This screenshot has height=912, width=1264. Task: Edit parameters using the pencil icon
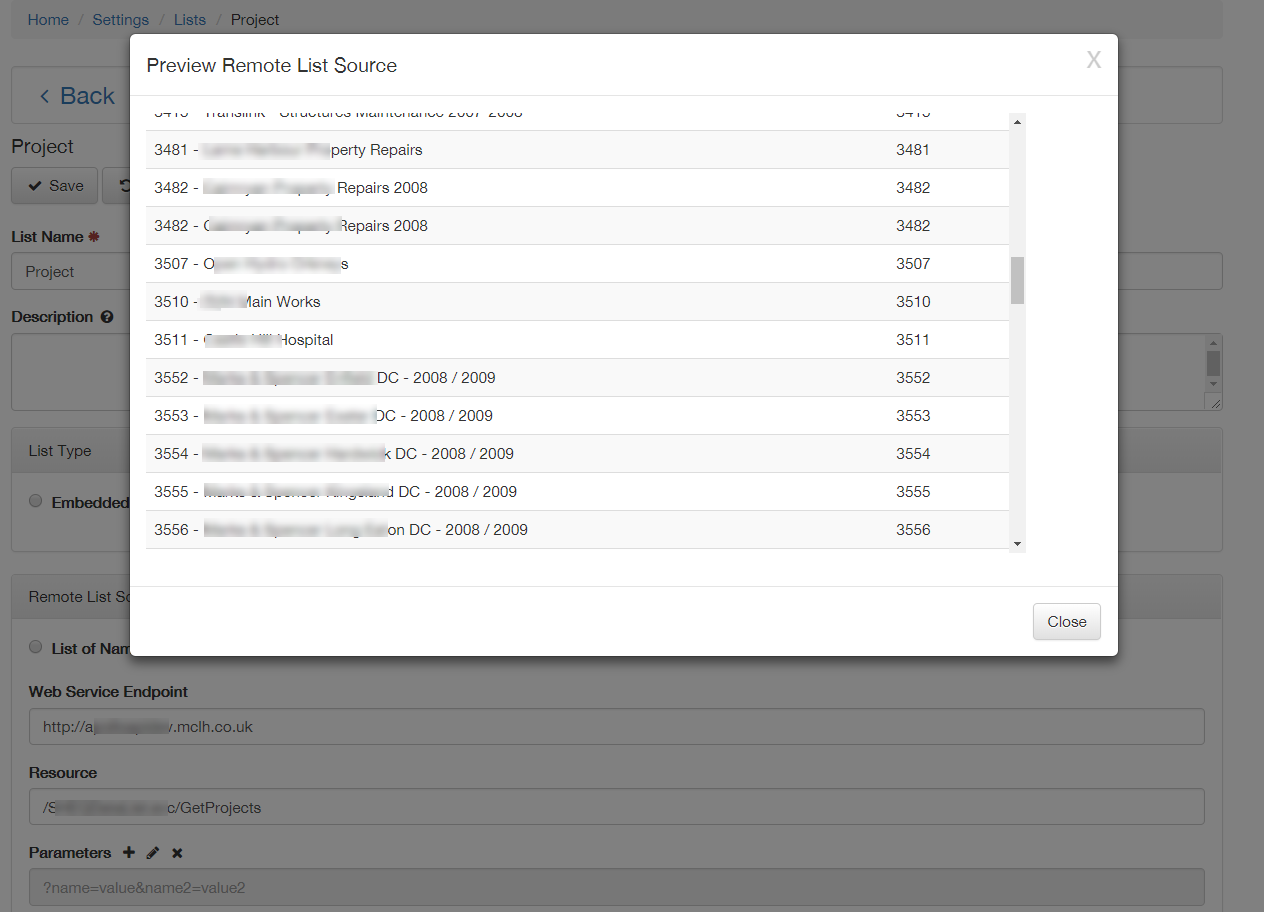tap(153, 853)
